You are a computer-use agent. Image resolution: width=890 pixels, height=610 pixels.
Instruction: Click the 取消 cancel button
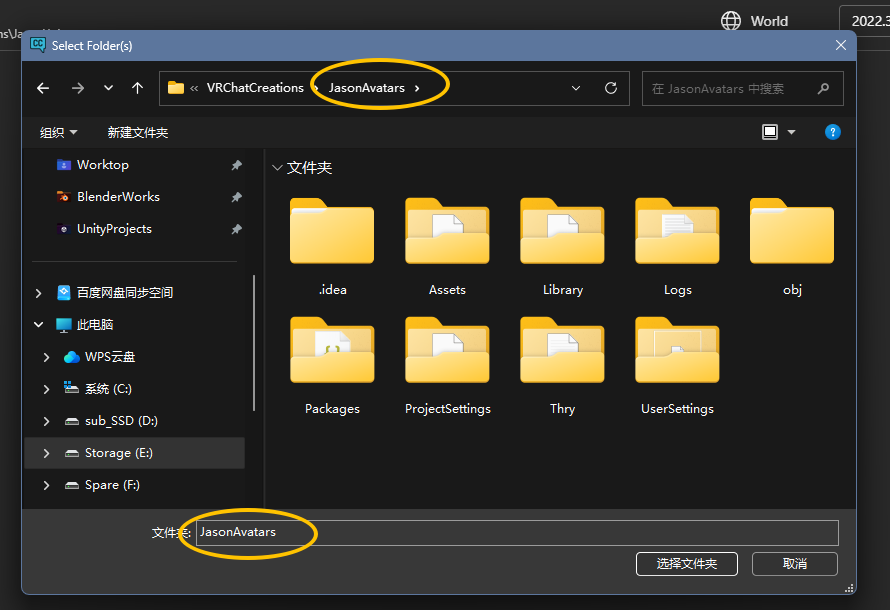pyautogui.click(x=795, y=564)
